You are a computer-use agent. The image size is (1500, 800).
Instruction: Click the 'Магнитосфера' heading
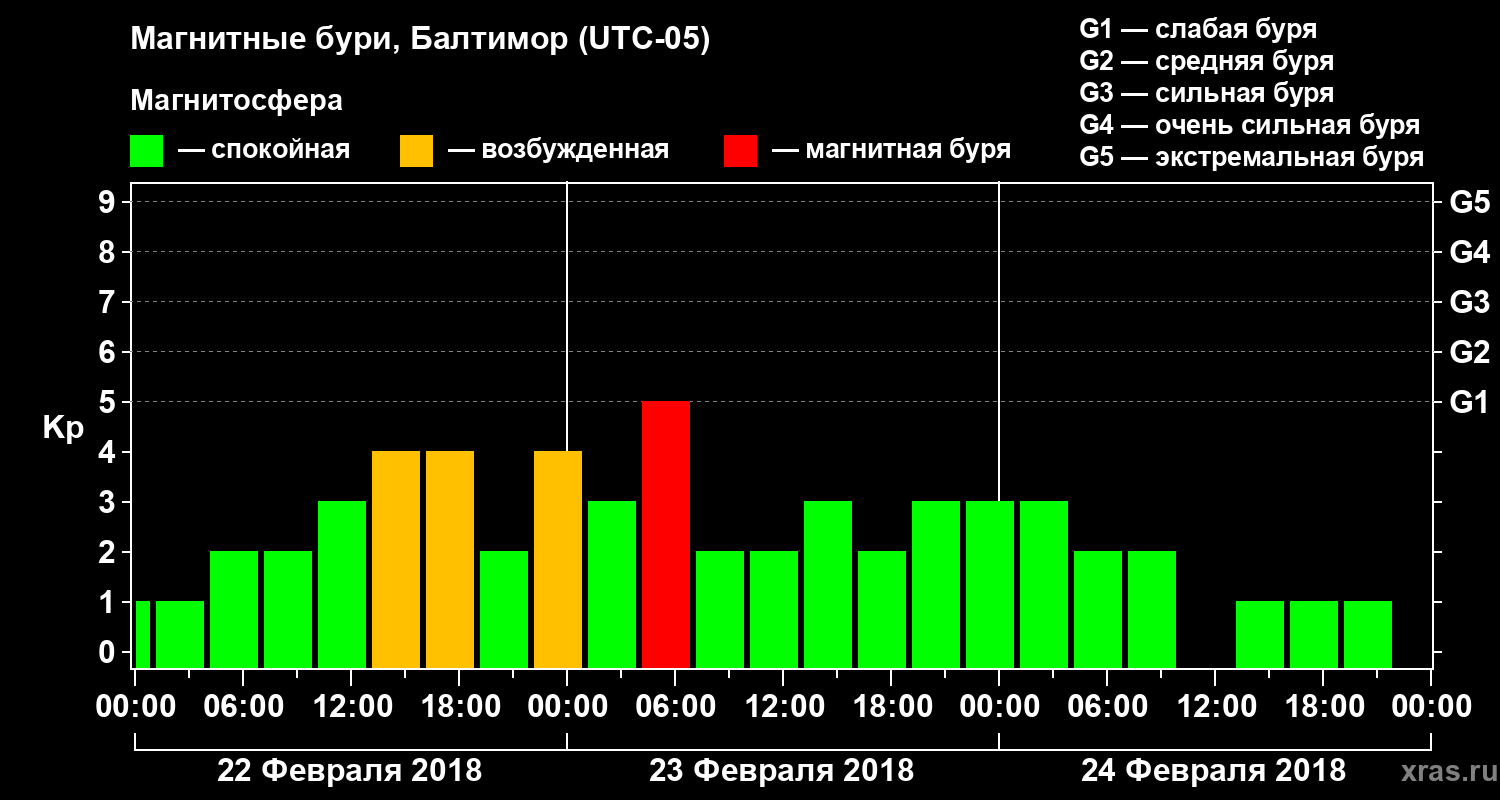[237, 101]
